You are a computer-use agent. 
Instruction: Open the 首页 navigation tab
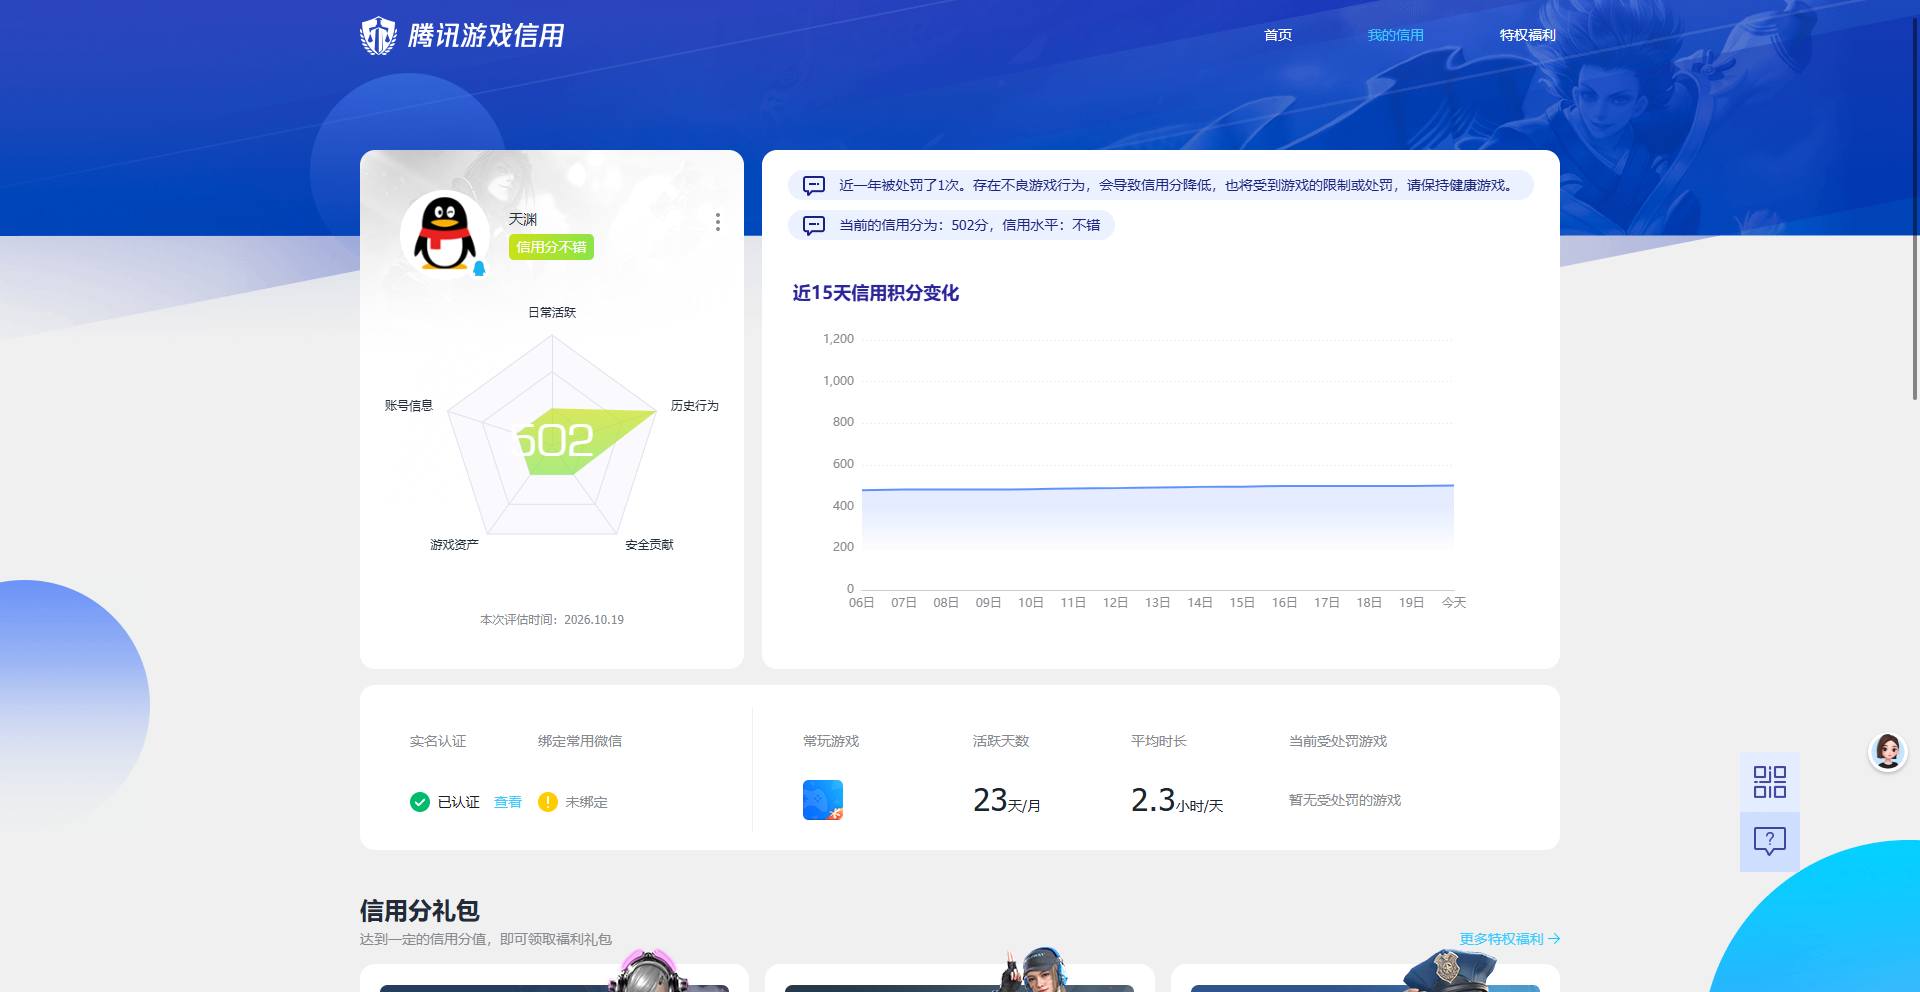pos(1278,35)
